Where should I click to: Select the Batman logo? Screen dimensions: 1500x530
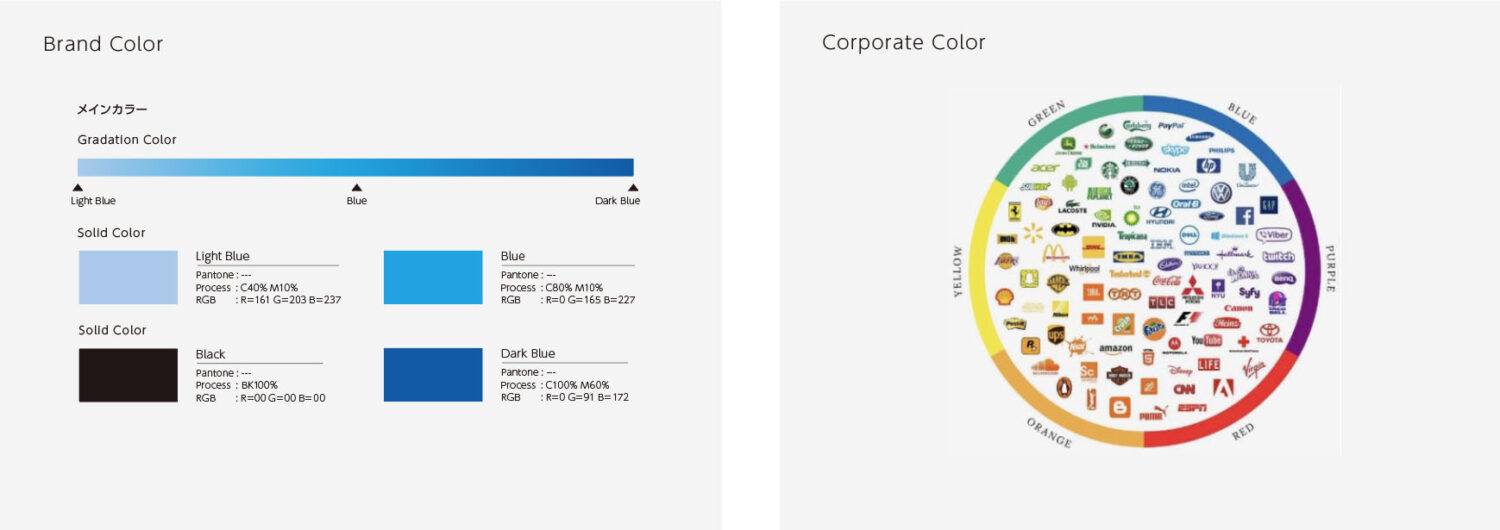point(1065,229)
